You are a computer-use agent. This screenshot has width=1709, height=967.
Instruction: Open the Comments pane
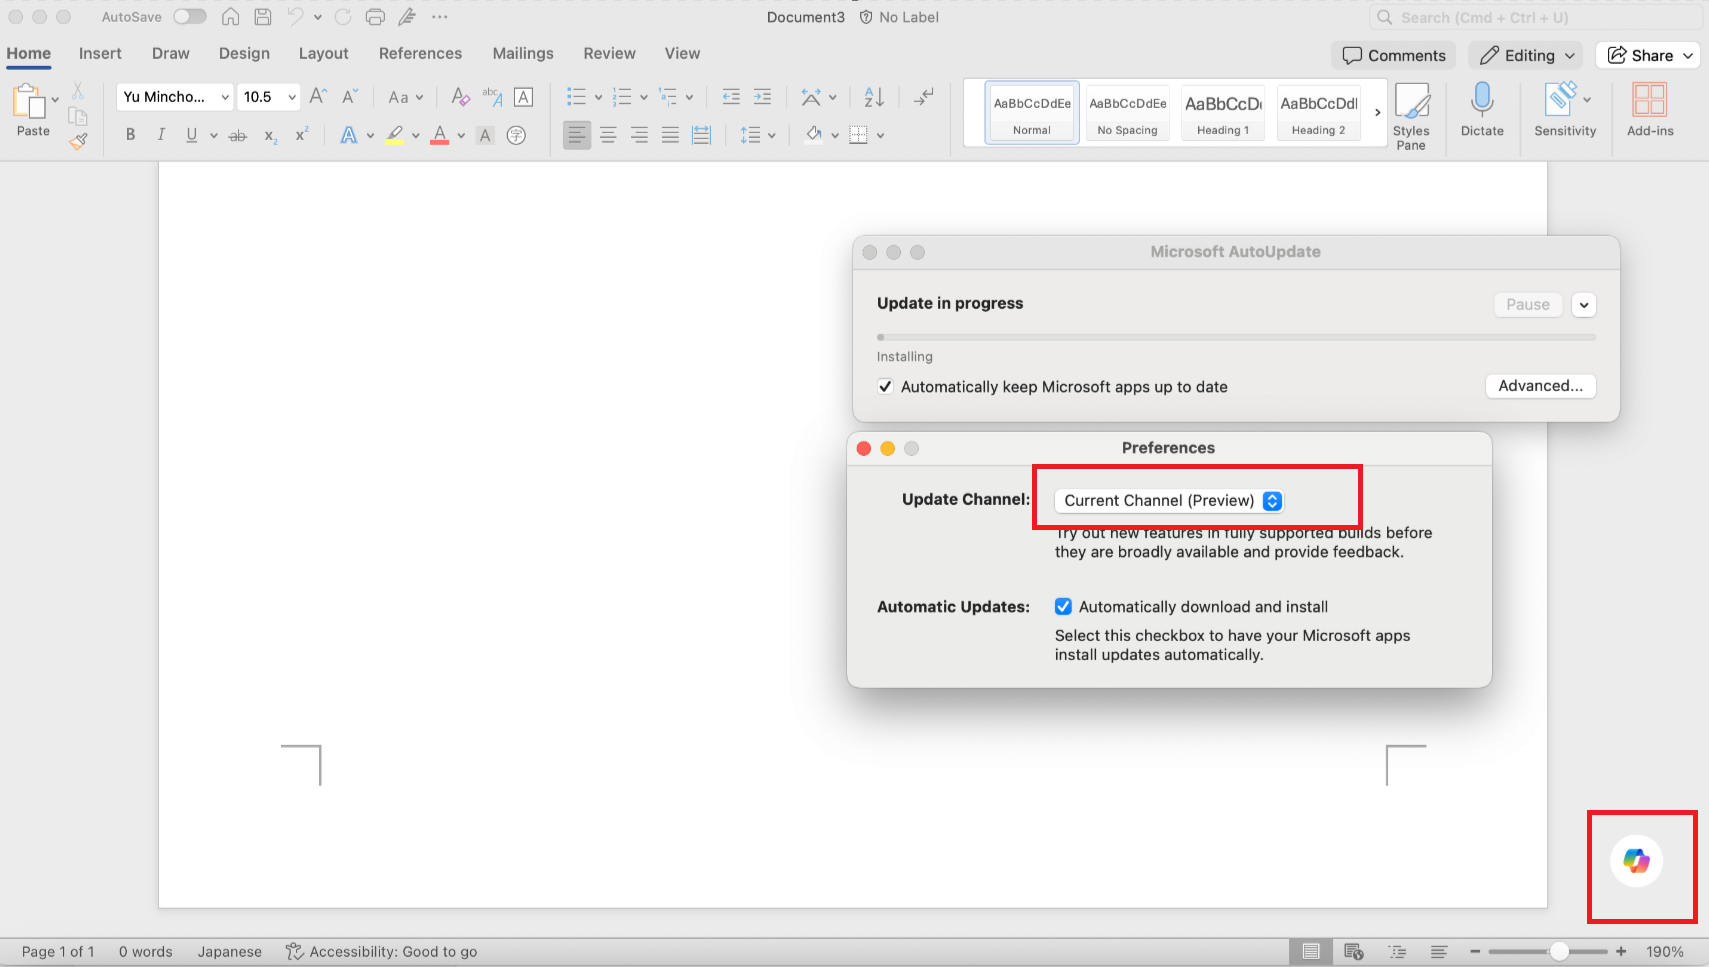1394,56
